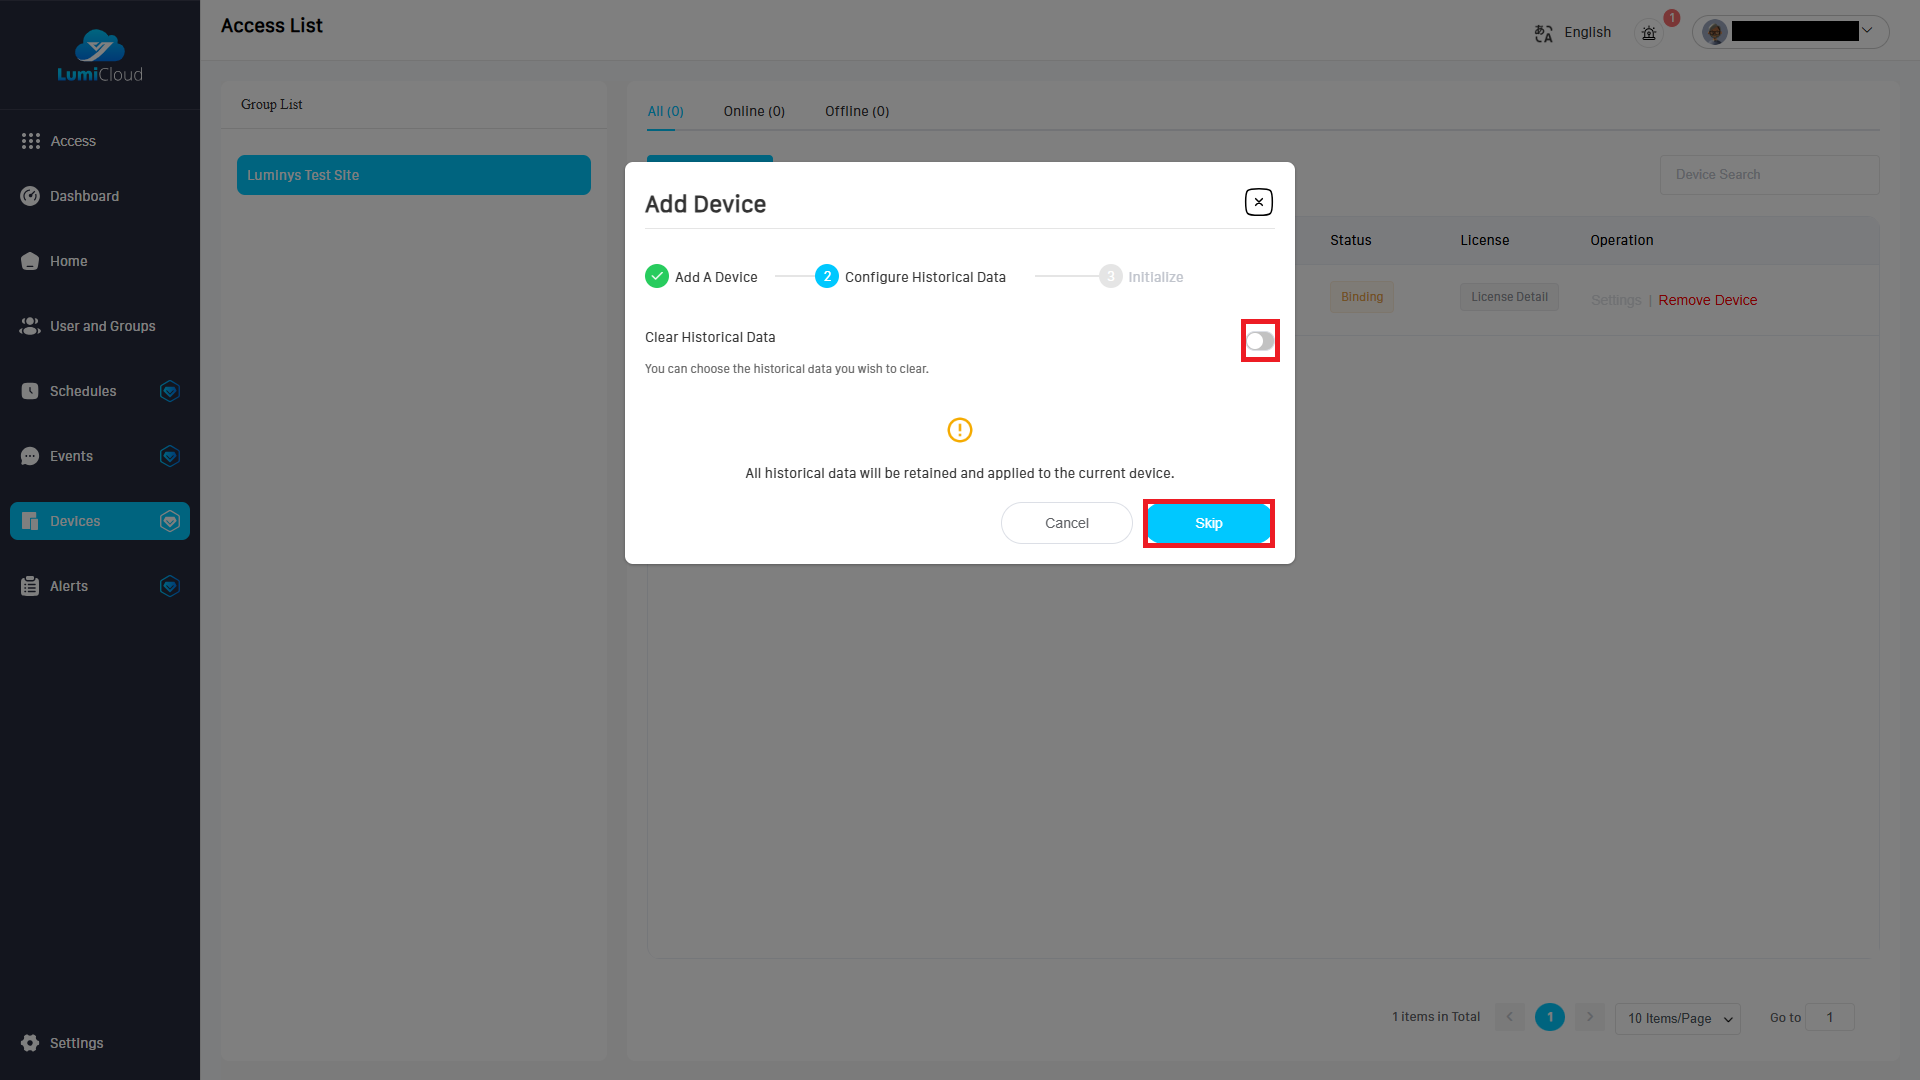
Task: Click the Device Search input field
Action: point(1768,174)
